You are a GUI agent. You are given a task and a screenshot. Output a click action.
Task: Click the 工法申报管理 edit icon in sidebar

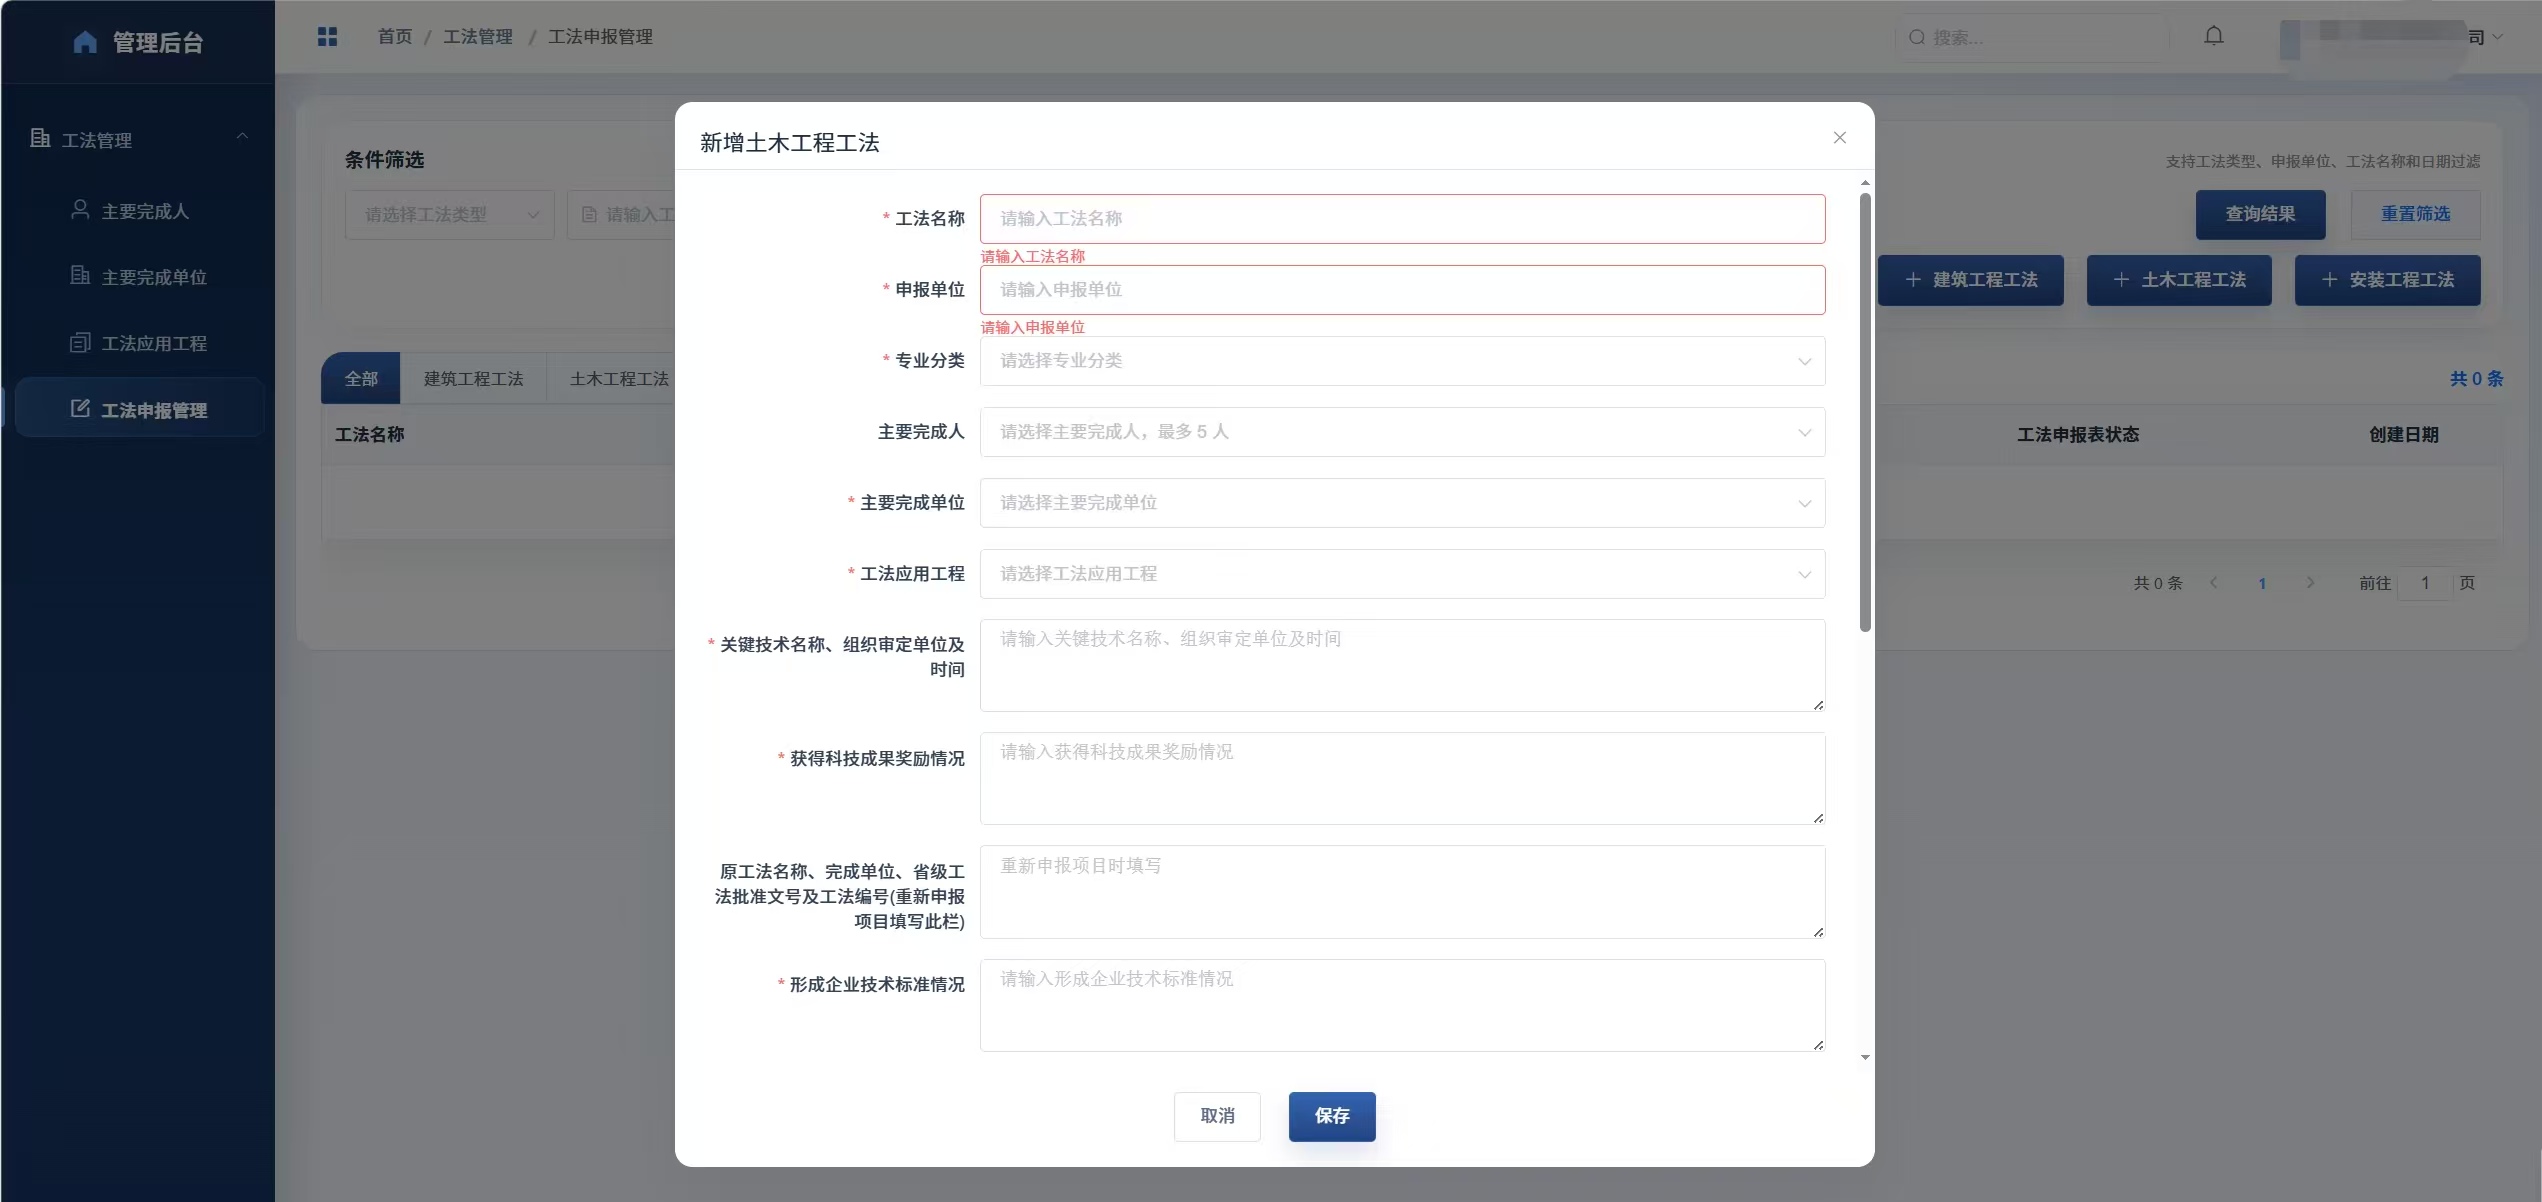tap(80, 409)
